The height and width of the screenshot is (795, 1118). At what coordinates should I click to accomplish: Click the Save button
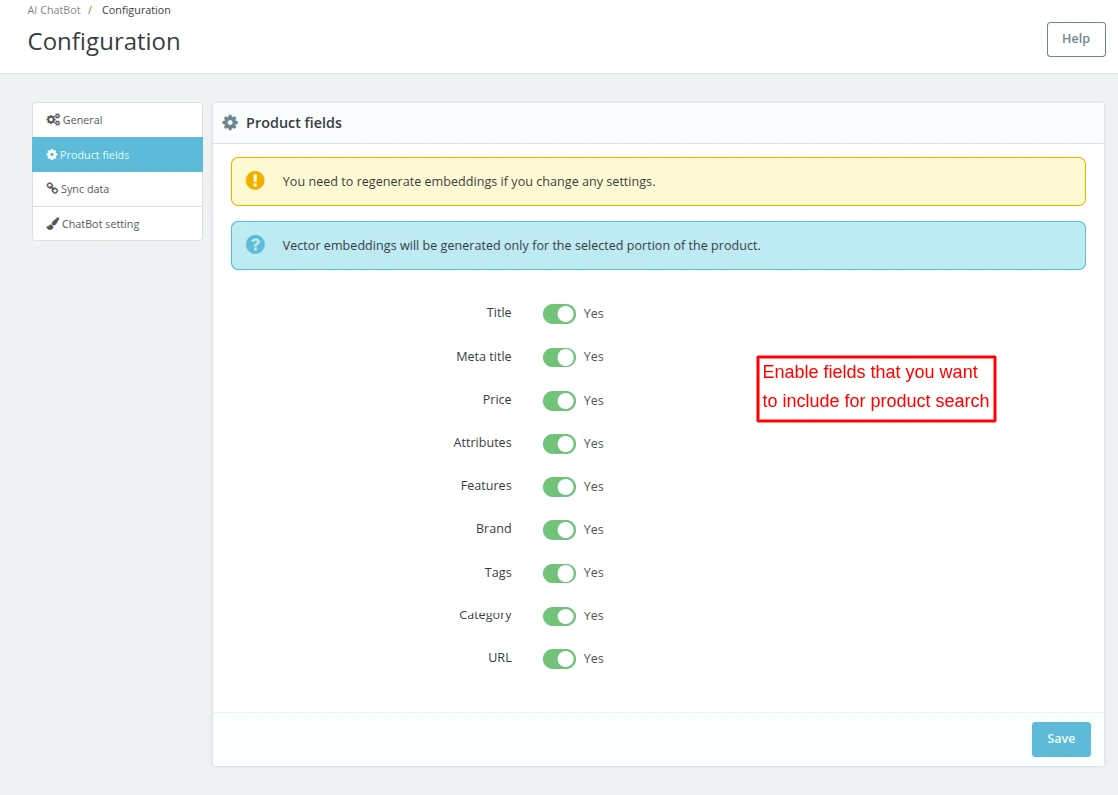1061,739
